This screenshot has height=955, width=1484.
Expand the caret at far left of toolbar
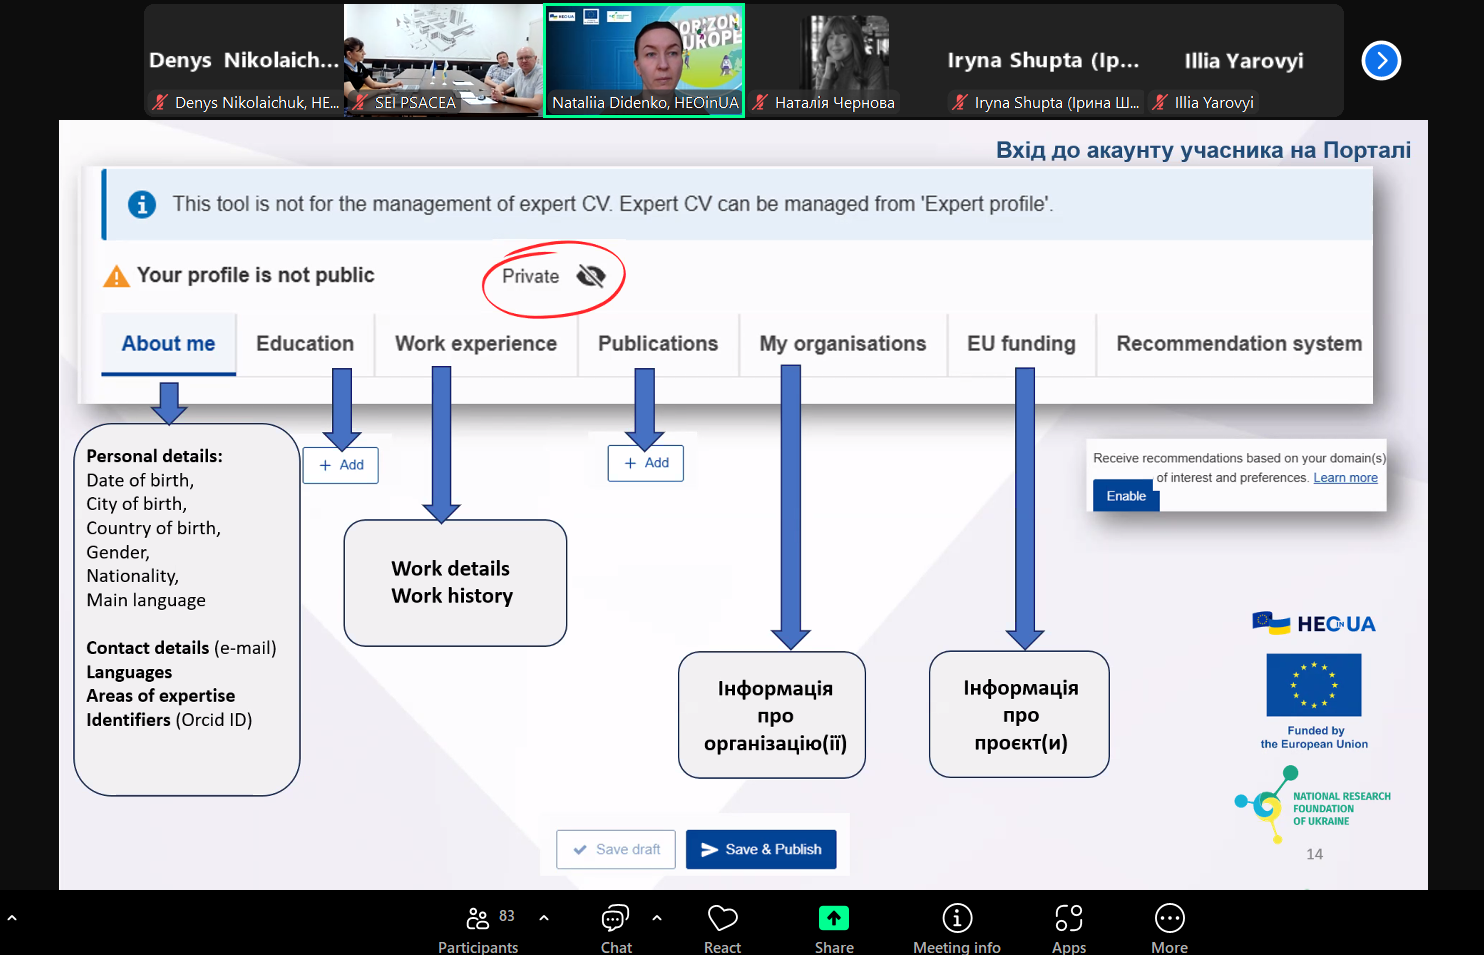click(12, 917)
